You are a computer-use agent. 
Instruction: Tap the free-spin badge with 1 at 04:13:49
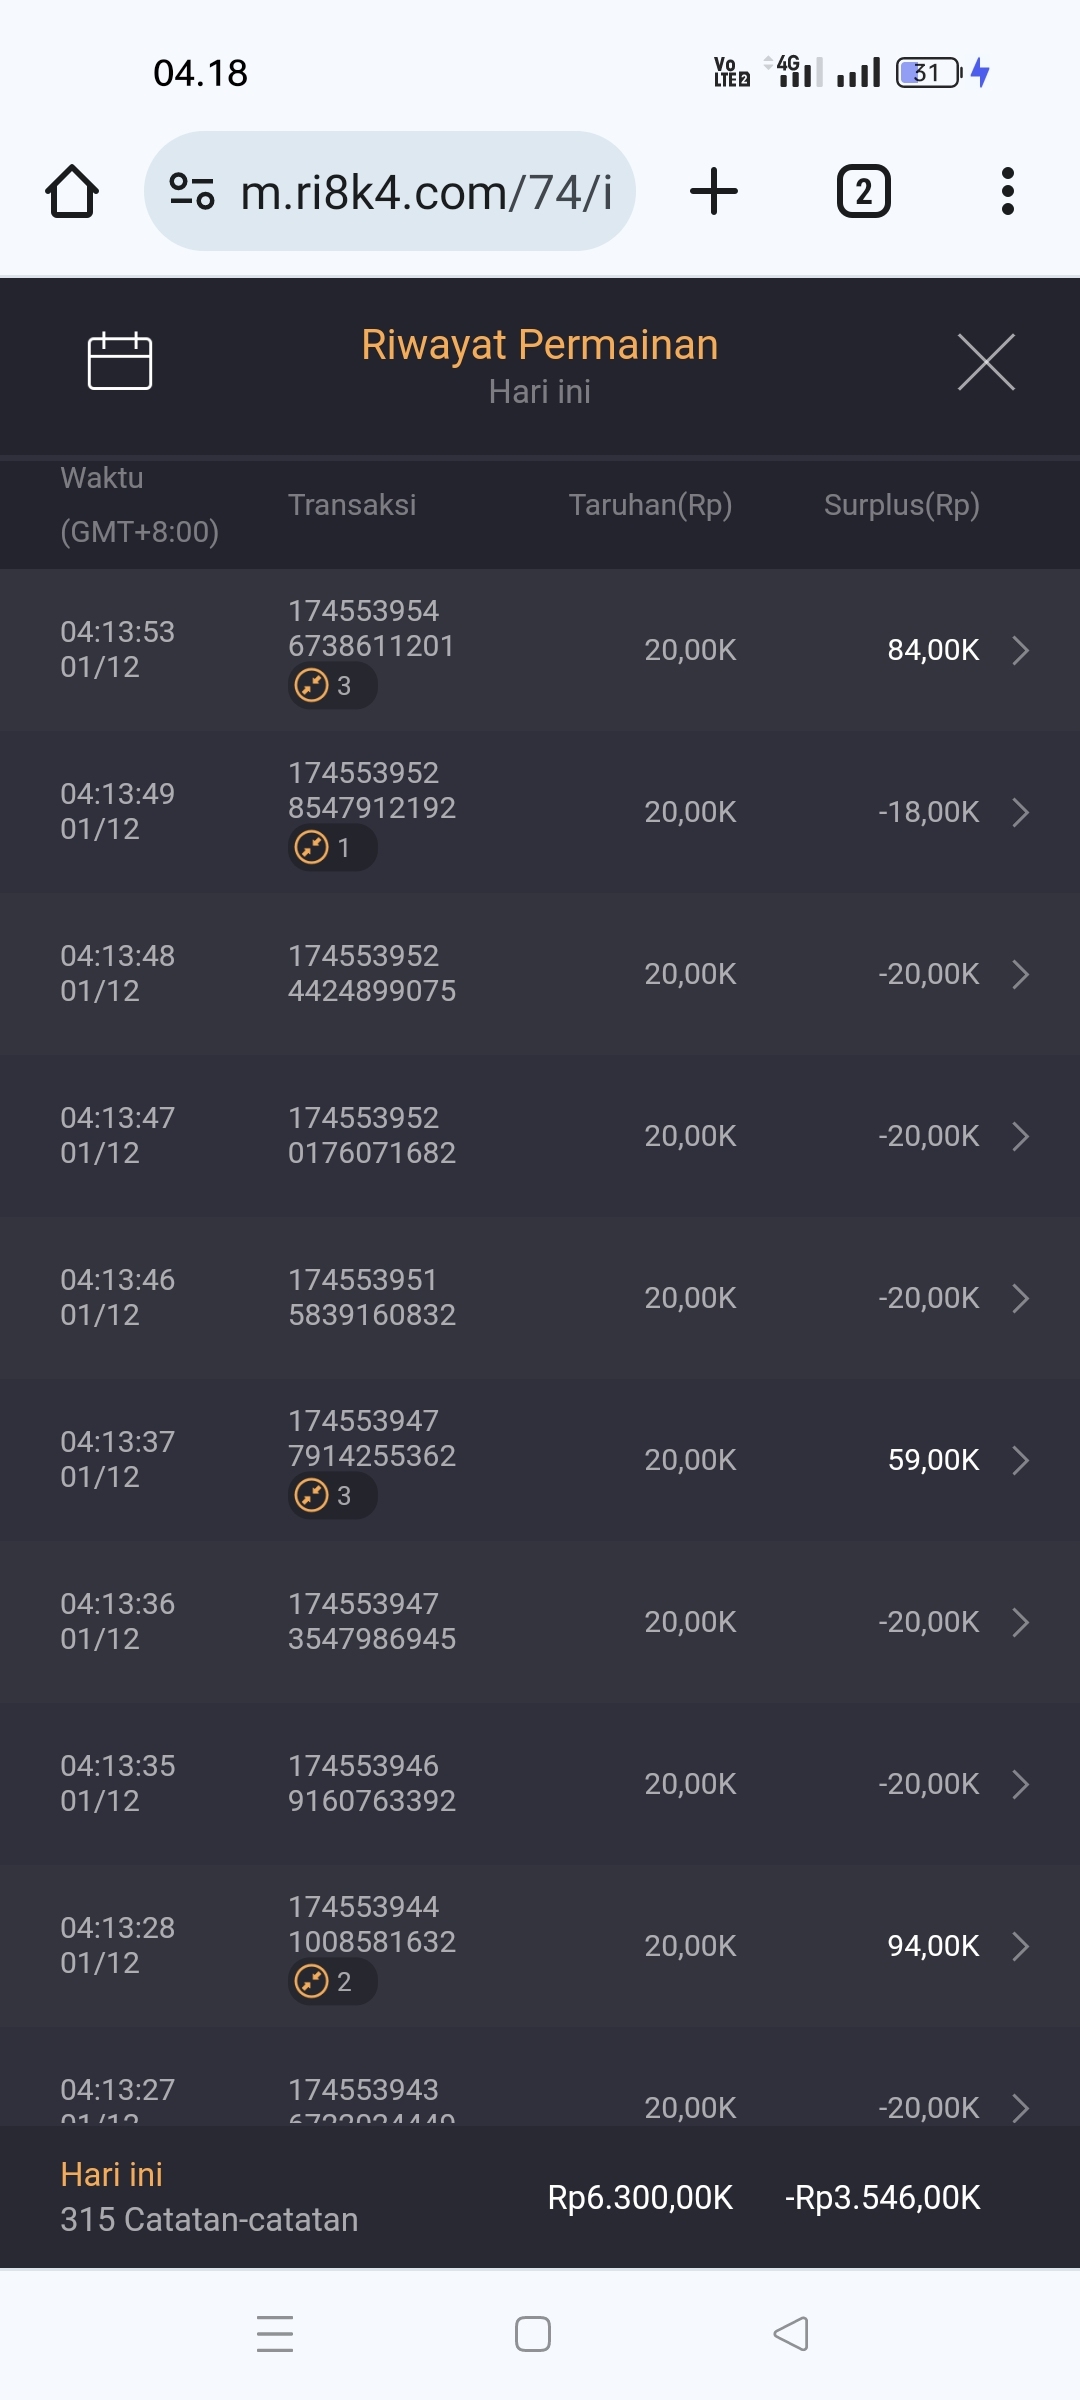(331, 848)
